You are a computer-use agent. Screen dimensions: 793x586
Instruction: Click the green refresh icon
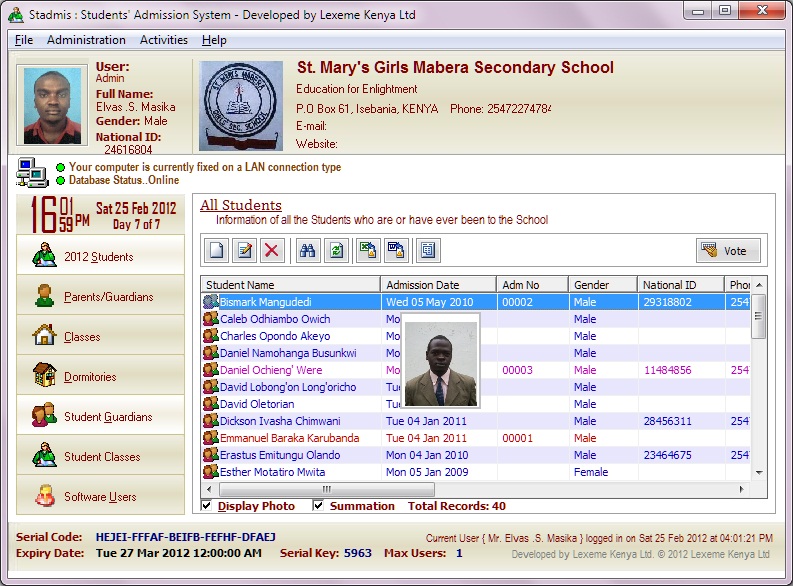click(336, 250)
